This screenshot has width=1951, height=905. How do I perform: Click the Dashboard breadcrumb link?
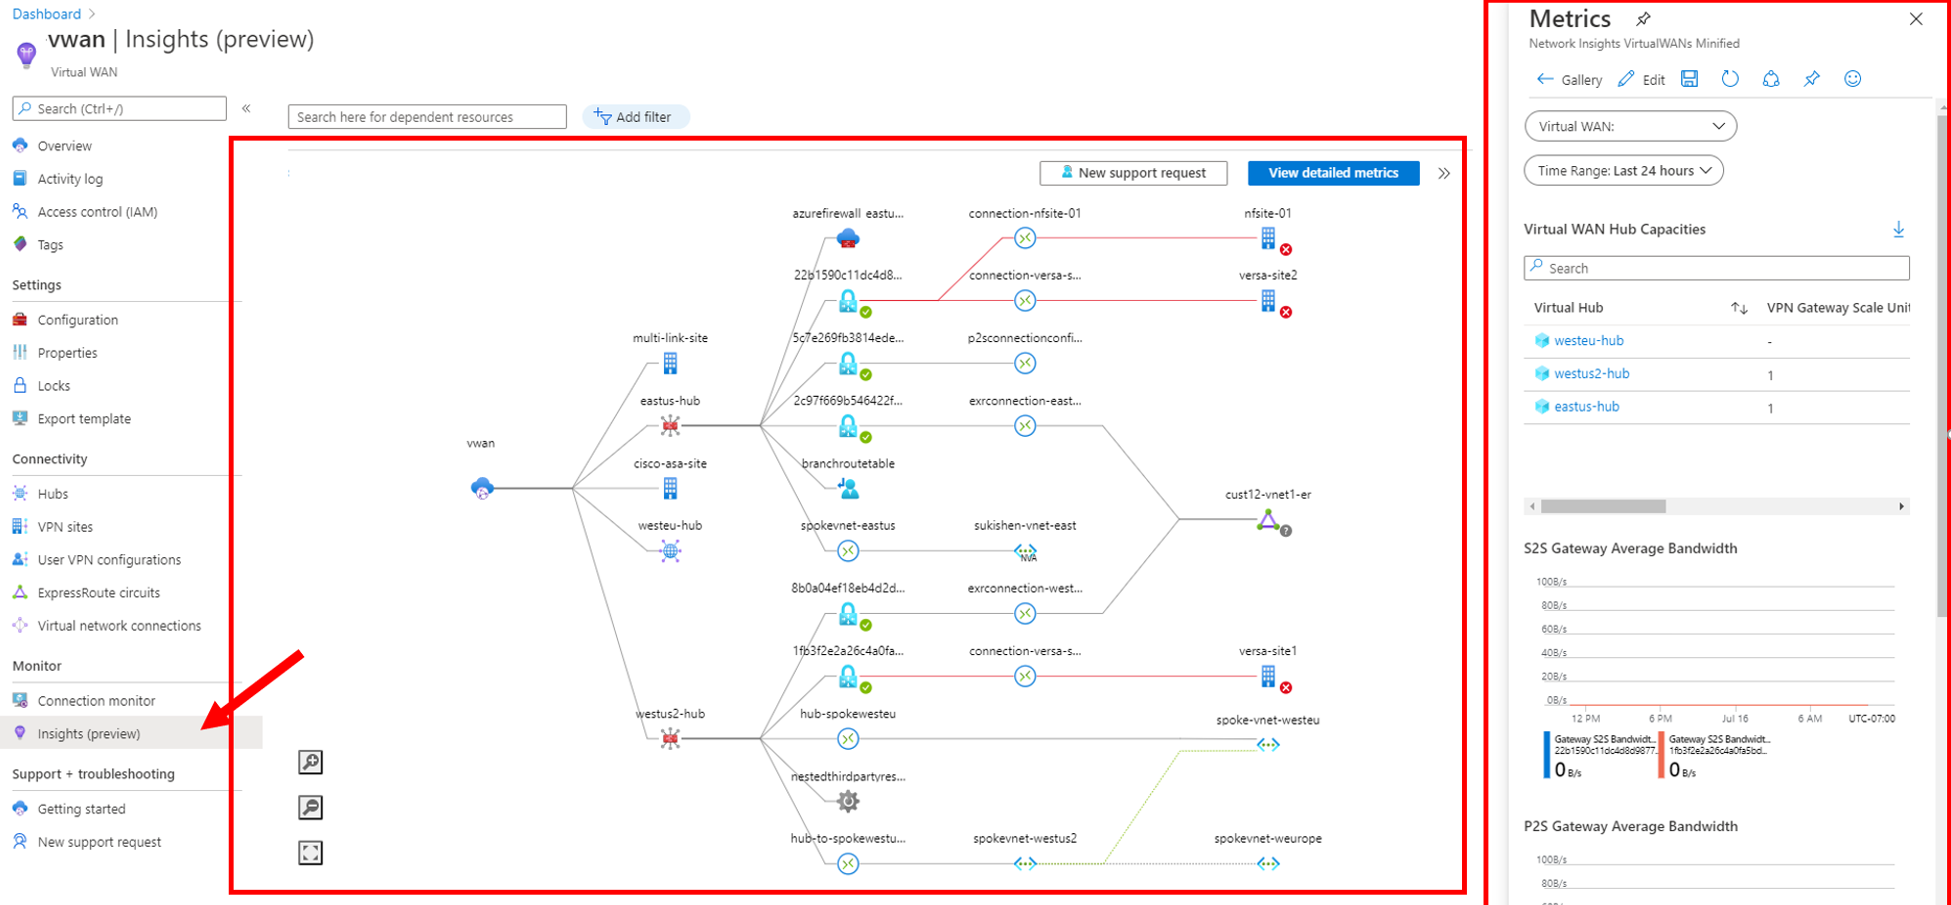point(46,14)
